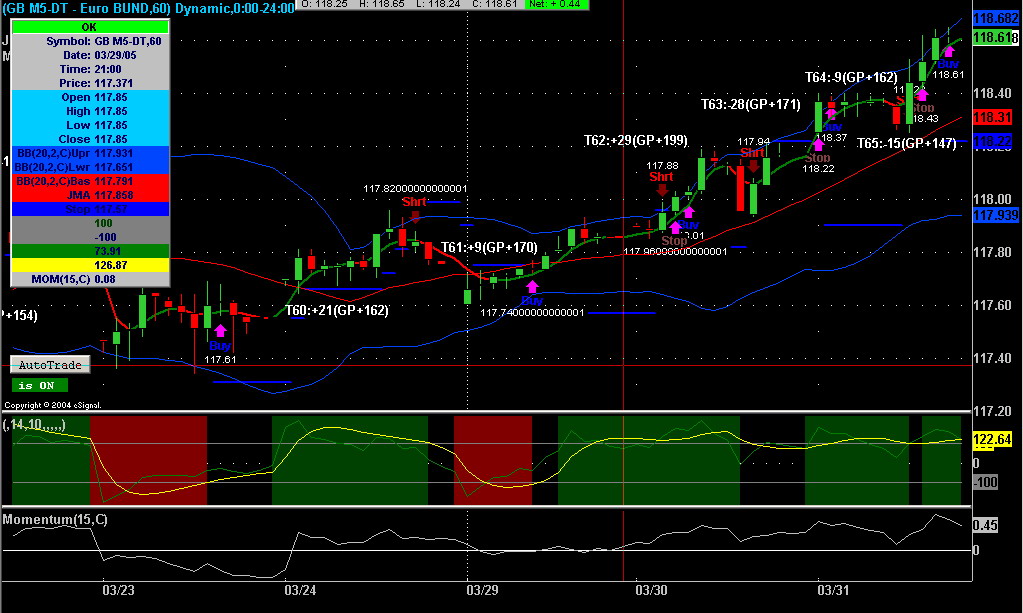Click the magenta Buy arrow at 117.61

[x=221, y=331]
